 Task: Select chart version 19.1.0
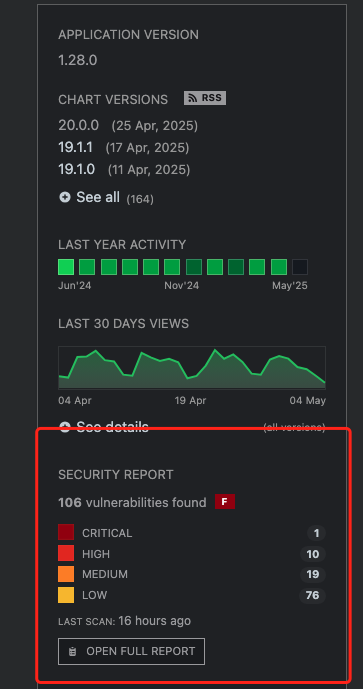[76, 169]
